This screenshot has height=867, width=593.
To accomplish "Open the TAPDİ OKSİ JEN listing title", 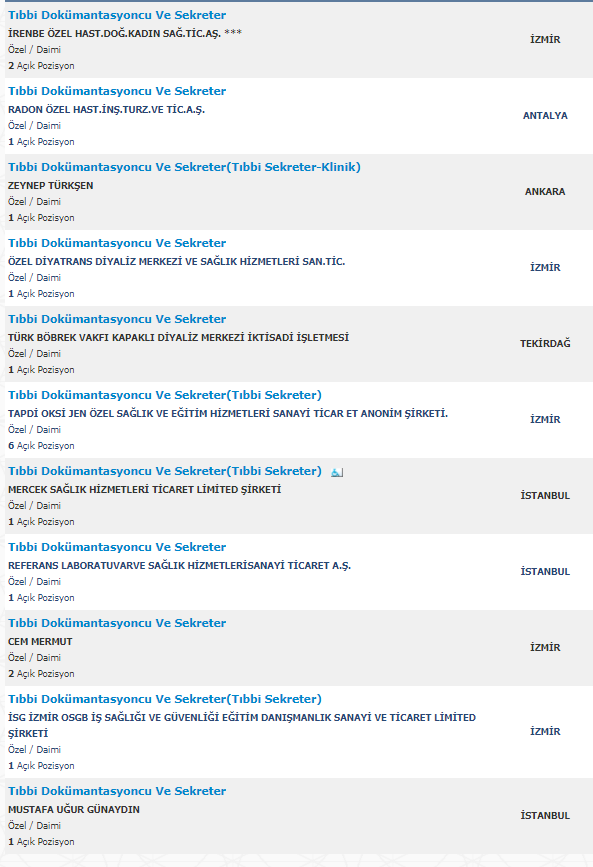I will pyautogui.click(x=165, y=395).
